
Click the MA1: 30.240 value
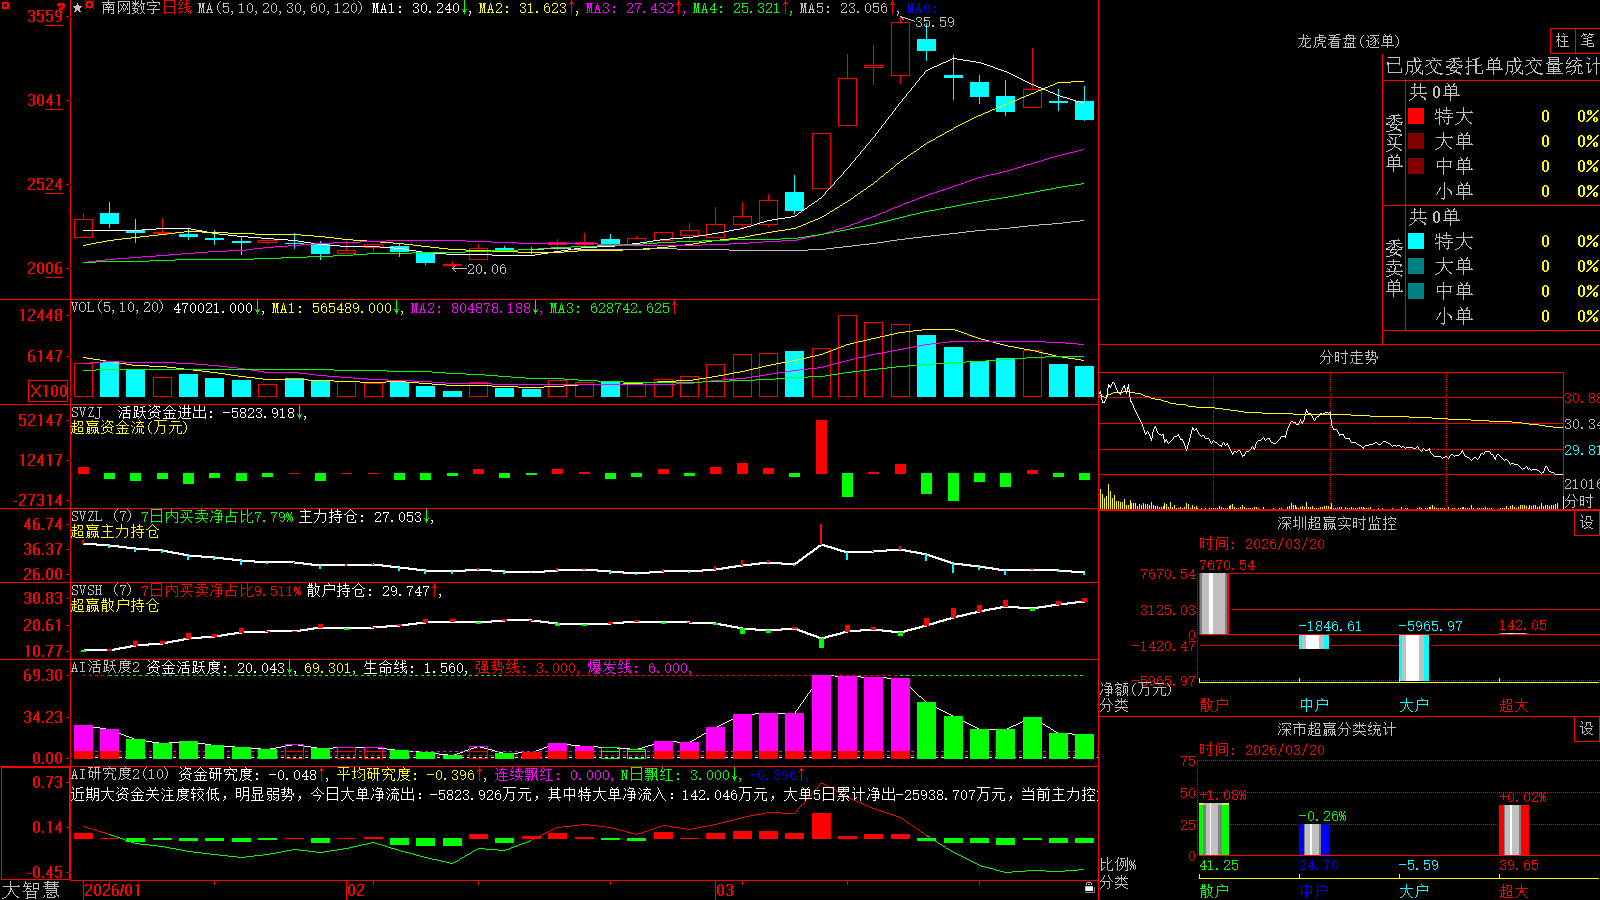[x=418, y=8]
